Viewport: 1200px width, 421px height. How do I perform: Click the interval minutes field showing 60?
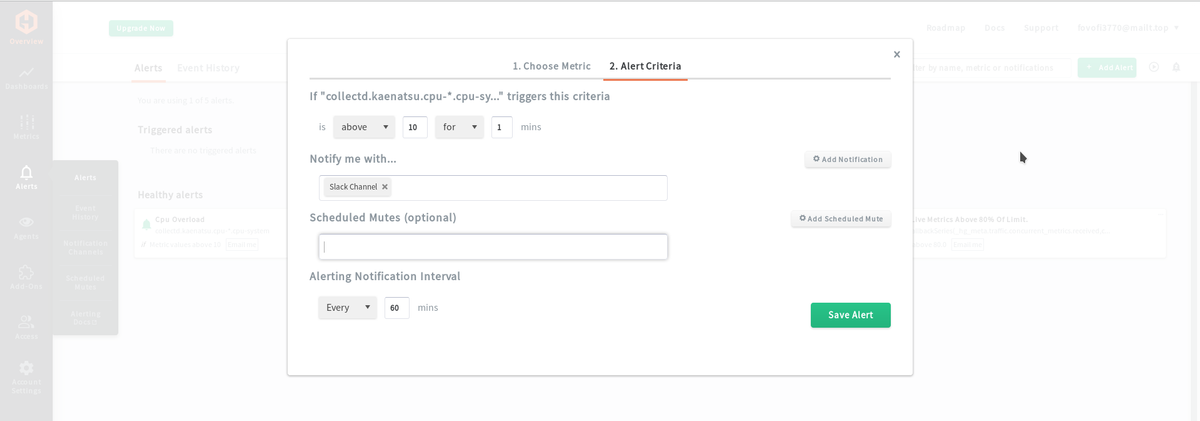point(397,308)
